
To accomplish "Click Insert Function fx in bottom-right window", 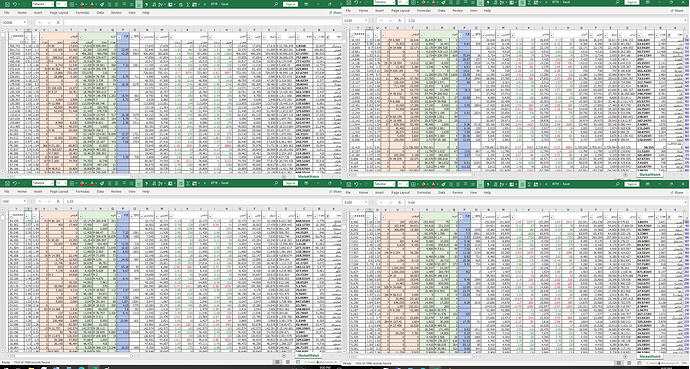I will coord(400,202).
